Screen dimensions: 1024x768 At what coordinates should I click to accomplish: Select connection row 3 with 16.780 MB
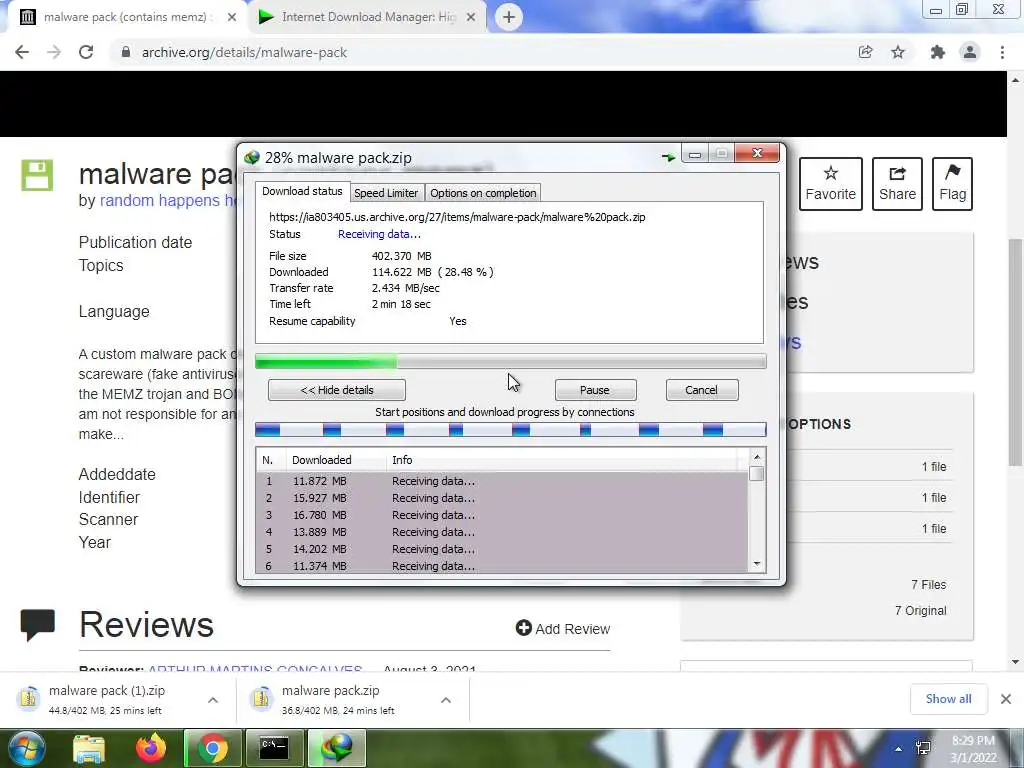point(502,515)
